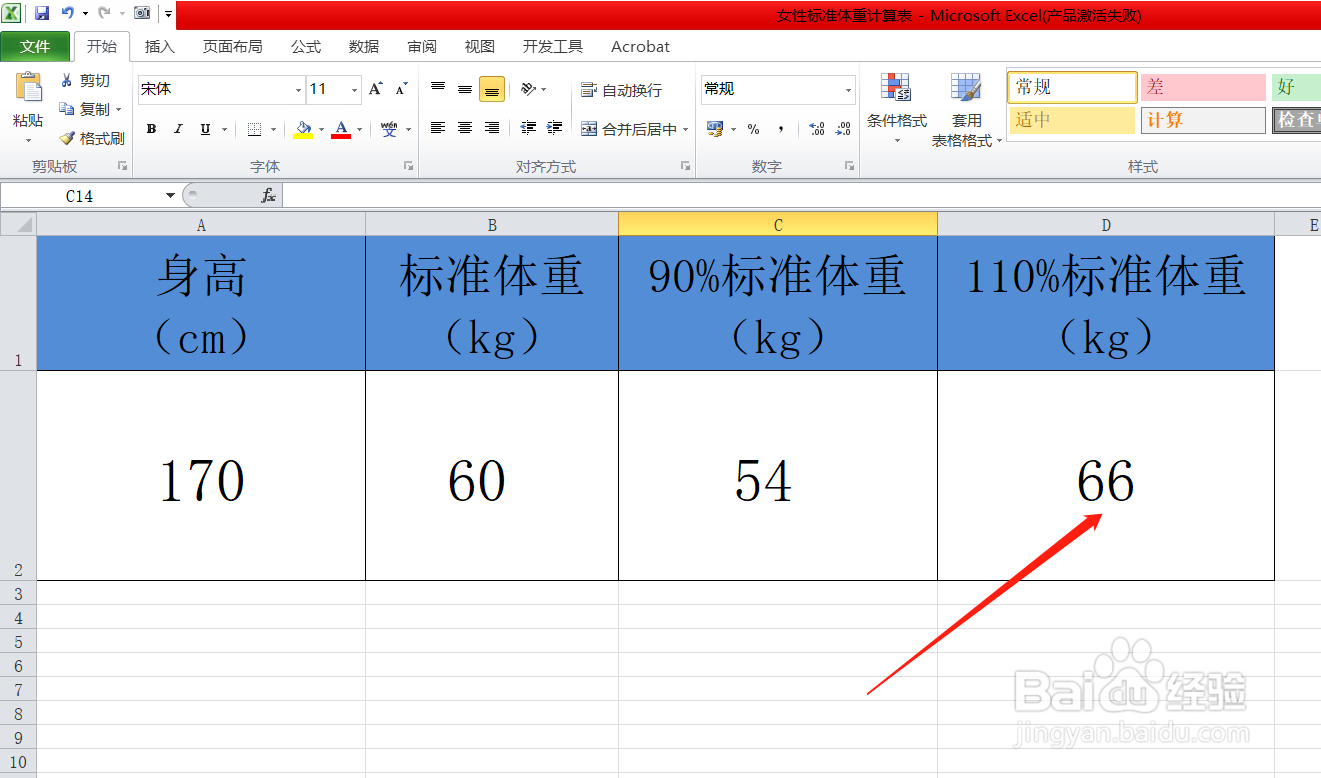1321x778 pixels.
Task: Apply the 差 bad cell style
Action: click(1203, 87)
